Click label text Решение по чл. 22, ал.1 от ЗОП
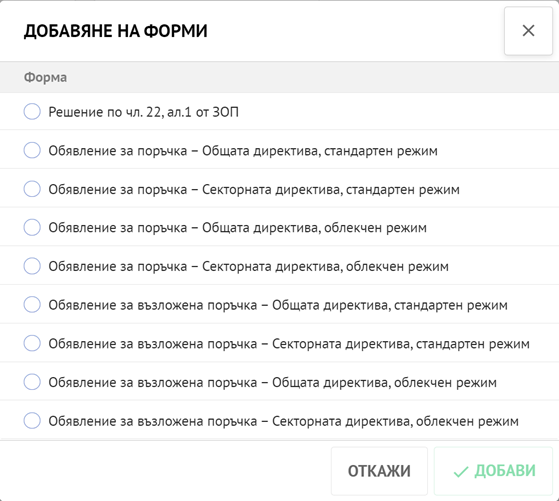559x501 pixels. point(143,112)
